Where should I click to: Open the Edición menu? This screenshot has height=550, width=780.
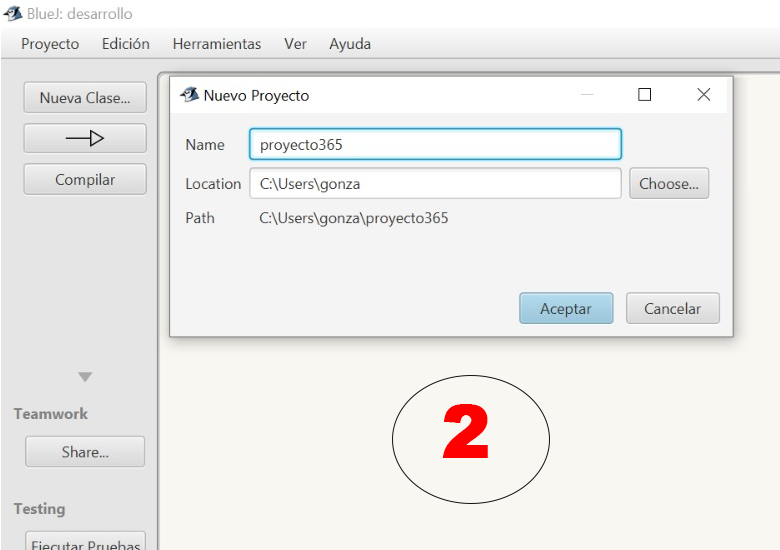tap(125, 44)
